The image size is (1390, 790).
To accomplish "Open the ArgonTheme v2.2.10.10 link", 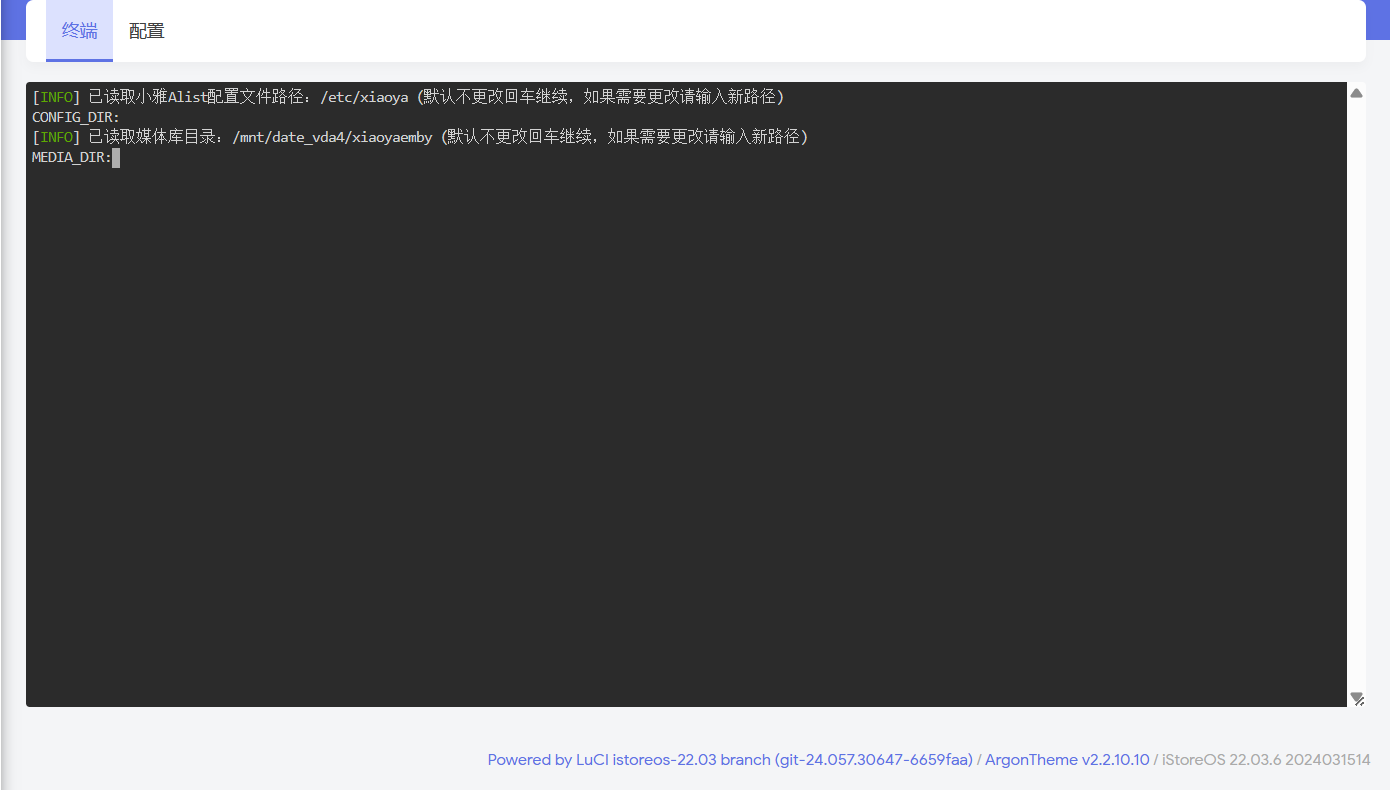I will (1067, 760).
